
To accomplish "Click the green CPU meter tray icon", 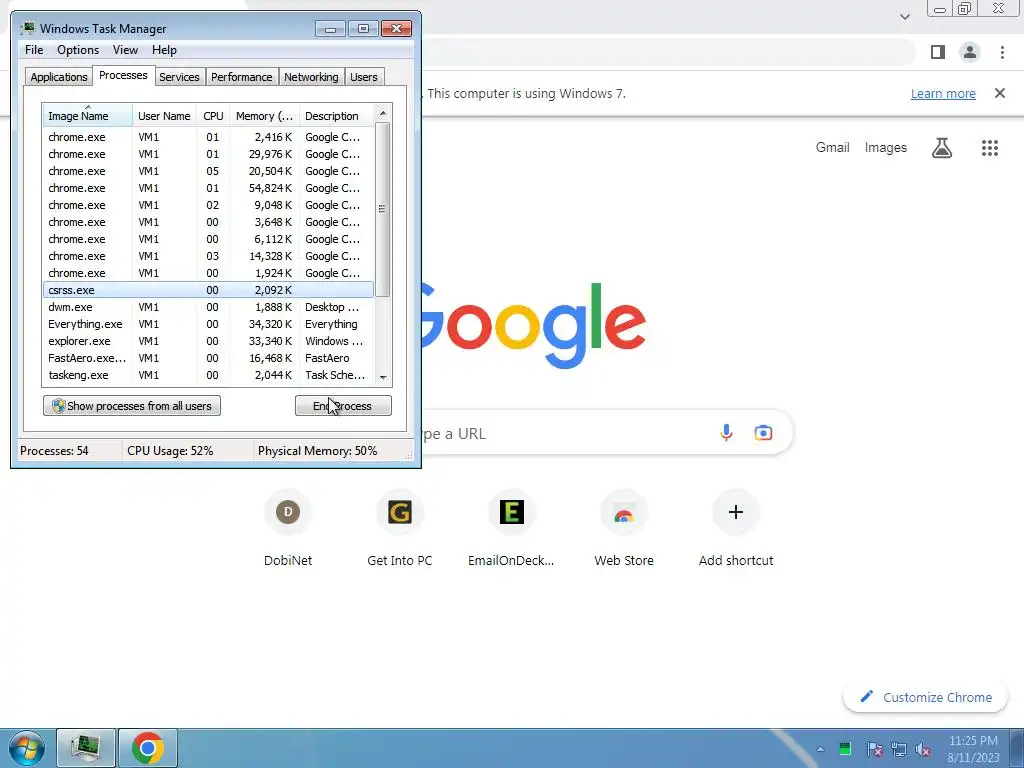I will [844, 749].
